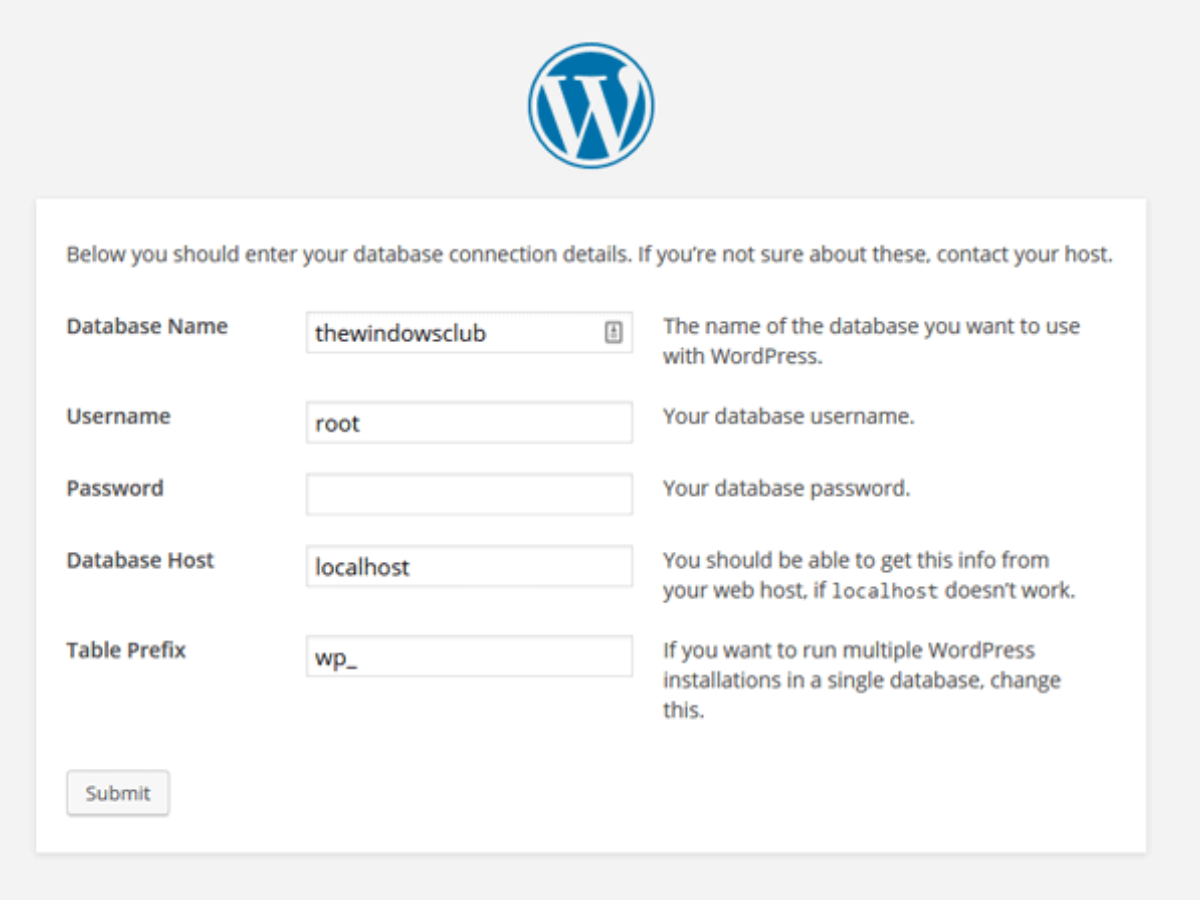
Task: Click the autofill icon in Database Name field
Action: pyautogui.click(x=614, y=333)
